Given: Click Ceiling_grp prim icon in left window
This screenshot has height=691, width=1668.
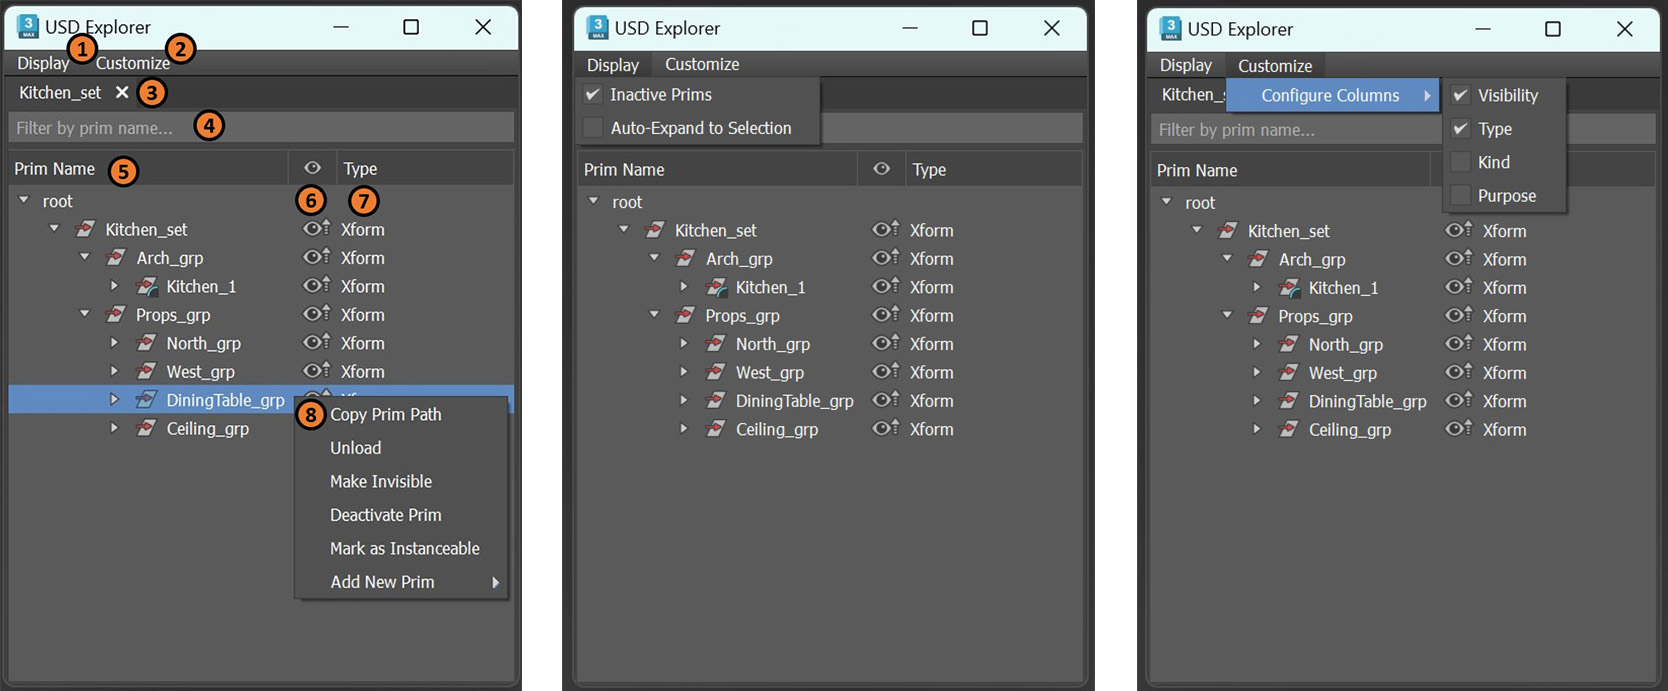Looking at the screenshot, I should tap(146, 428).
